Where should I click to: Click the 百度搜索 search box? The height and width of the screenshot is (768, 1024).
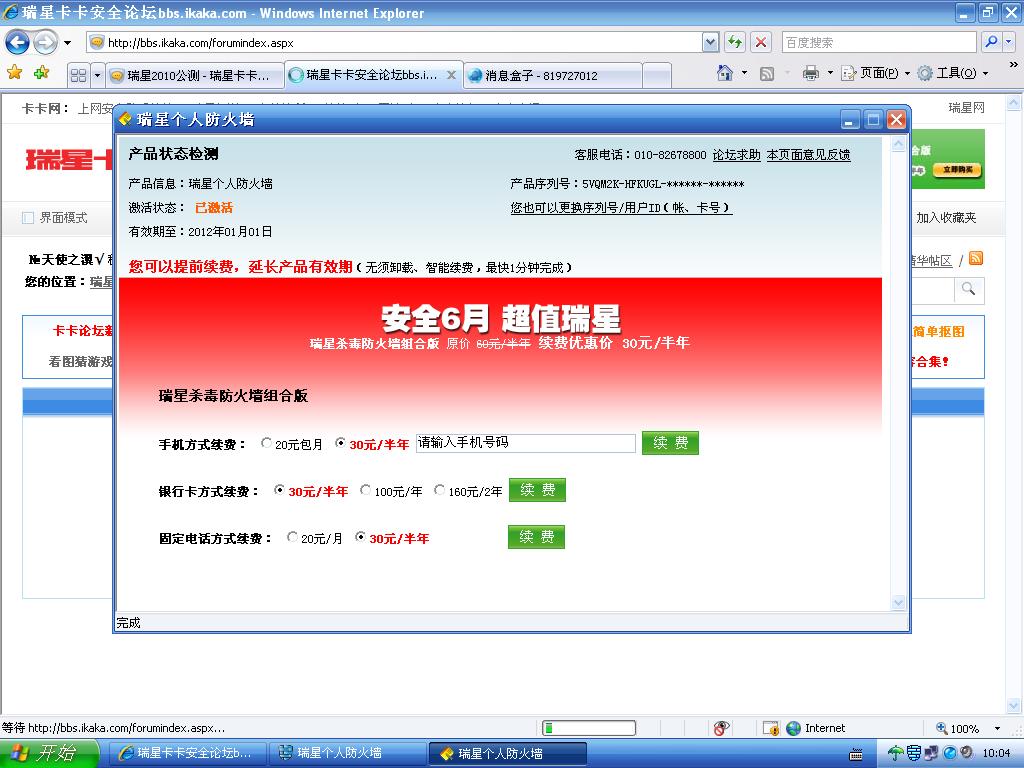tap(879, 43)
